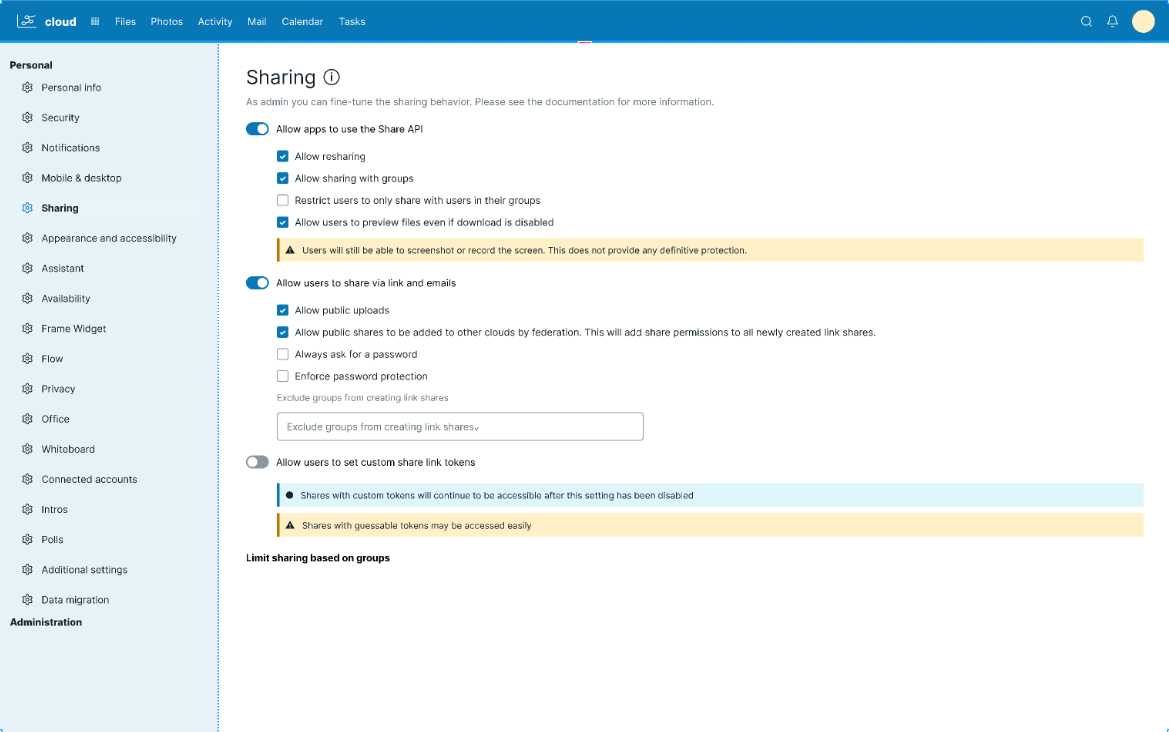Click the gear icon beside Privacy
The image size is (1169, 732).
coord(28,389)
